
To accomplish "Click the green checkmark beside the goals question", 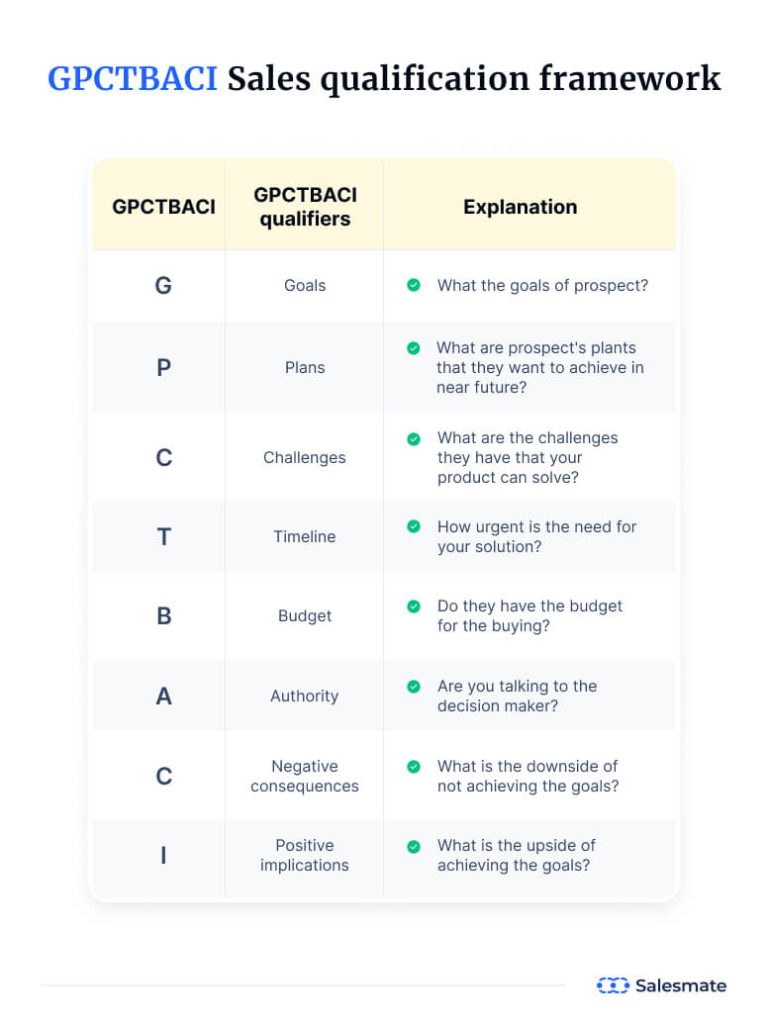I will tap(413, 285).
